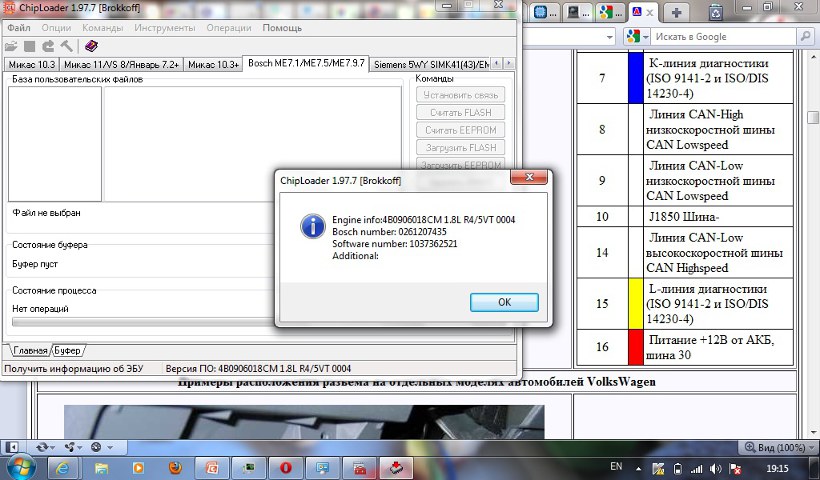Open the tray volume speaker icon
This screenshot has width=820, height=480.
click(x=715, y=468)
